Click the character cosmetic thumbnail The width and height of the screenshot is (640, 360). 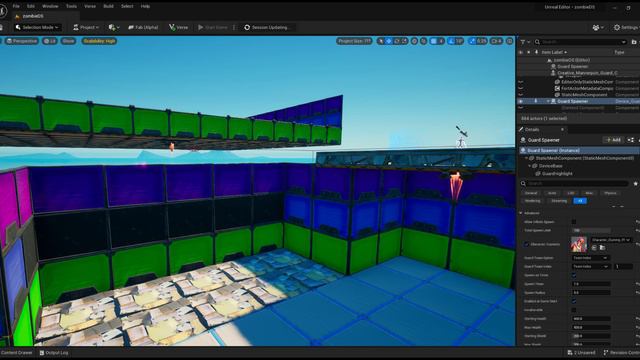[x=579, y=244]
